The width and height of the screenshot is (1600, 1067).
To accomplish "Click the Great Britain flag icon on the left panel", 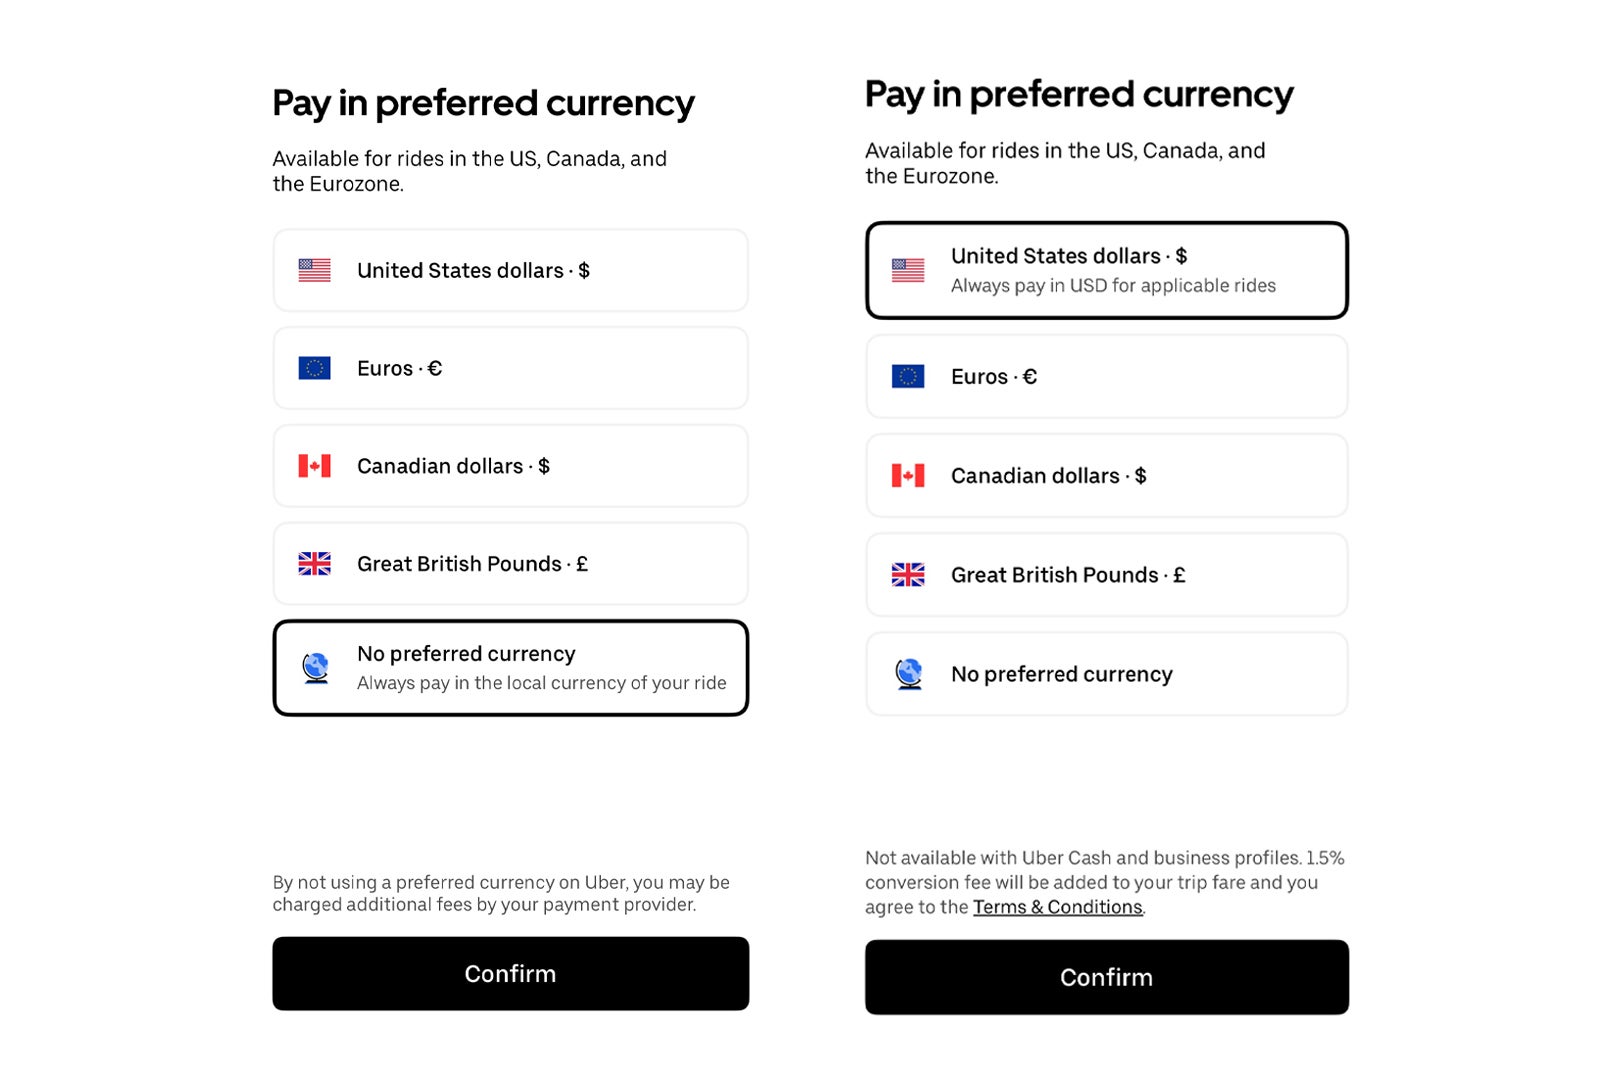I will point(313,564).
